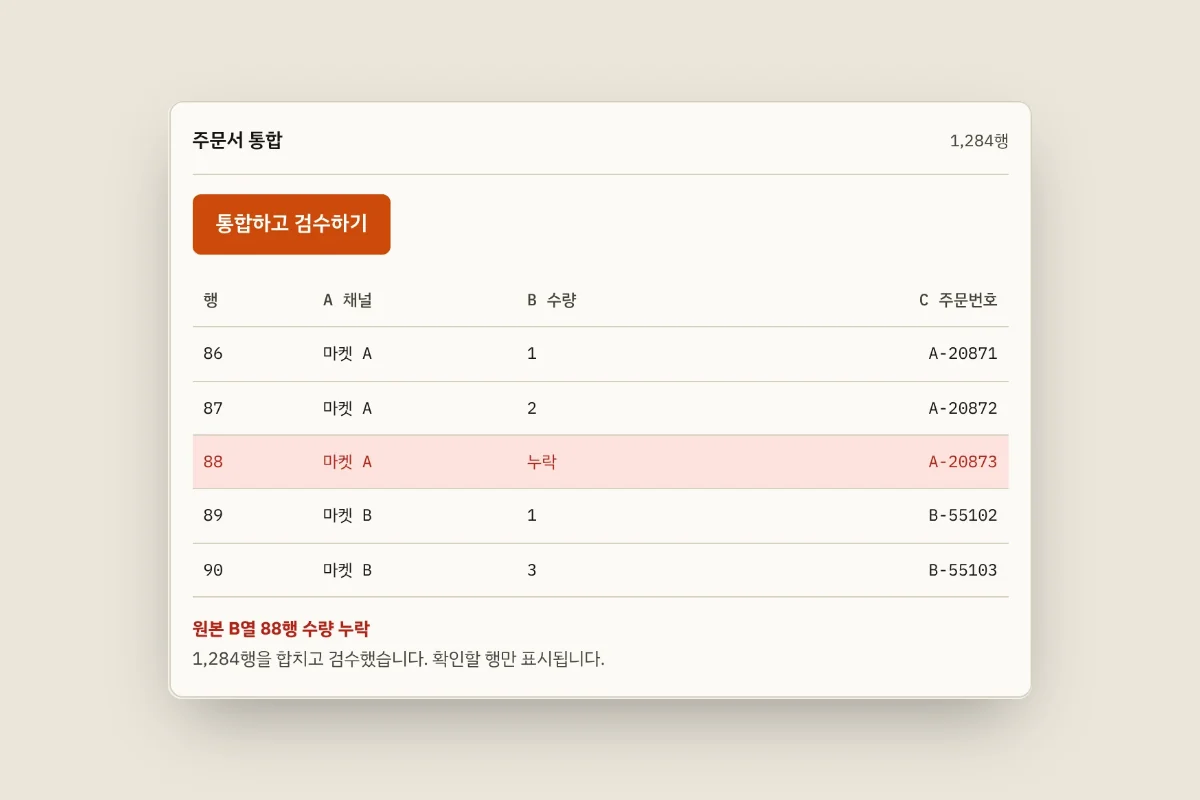The width and height of the screenshot is (1200, 800).
Task: Click the 원본 B열 88행 수량 누락 error
Action: 281,629
